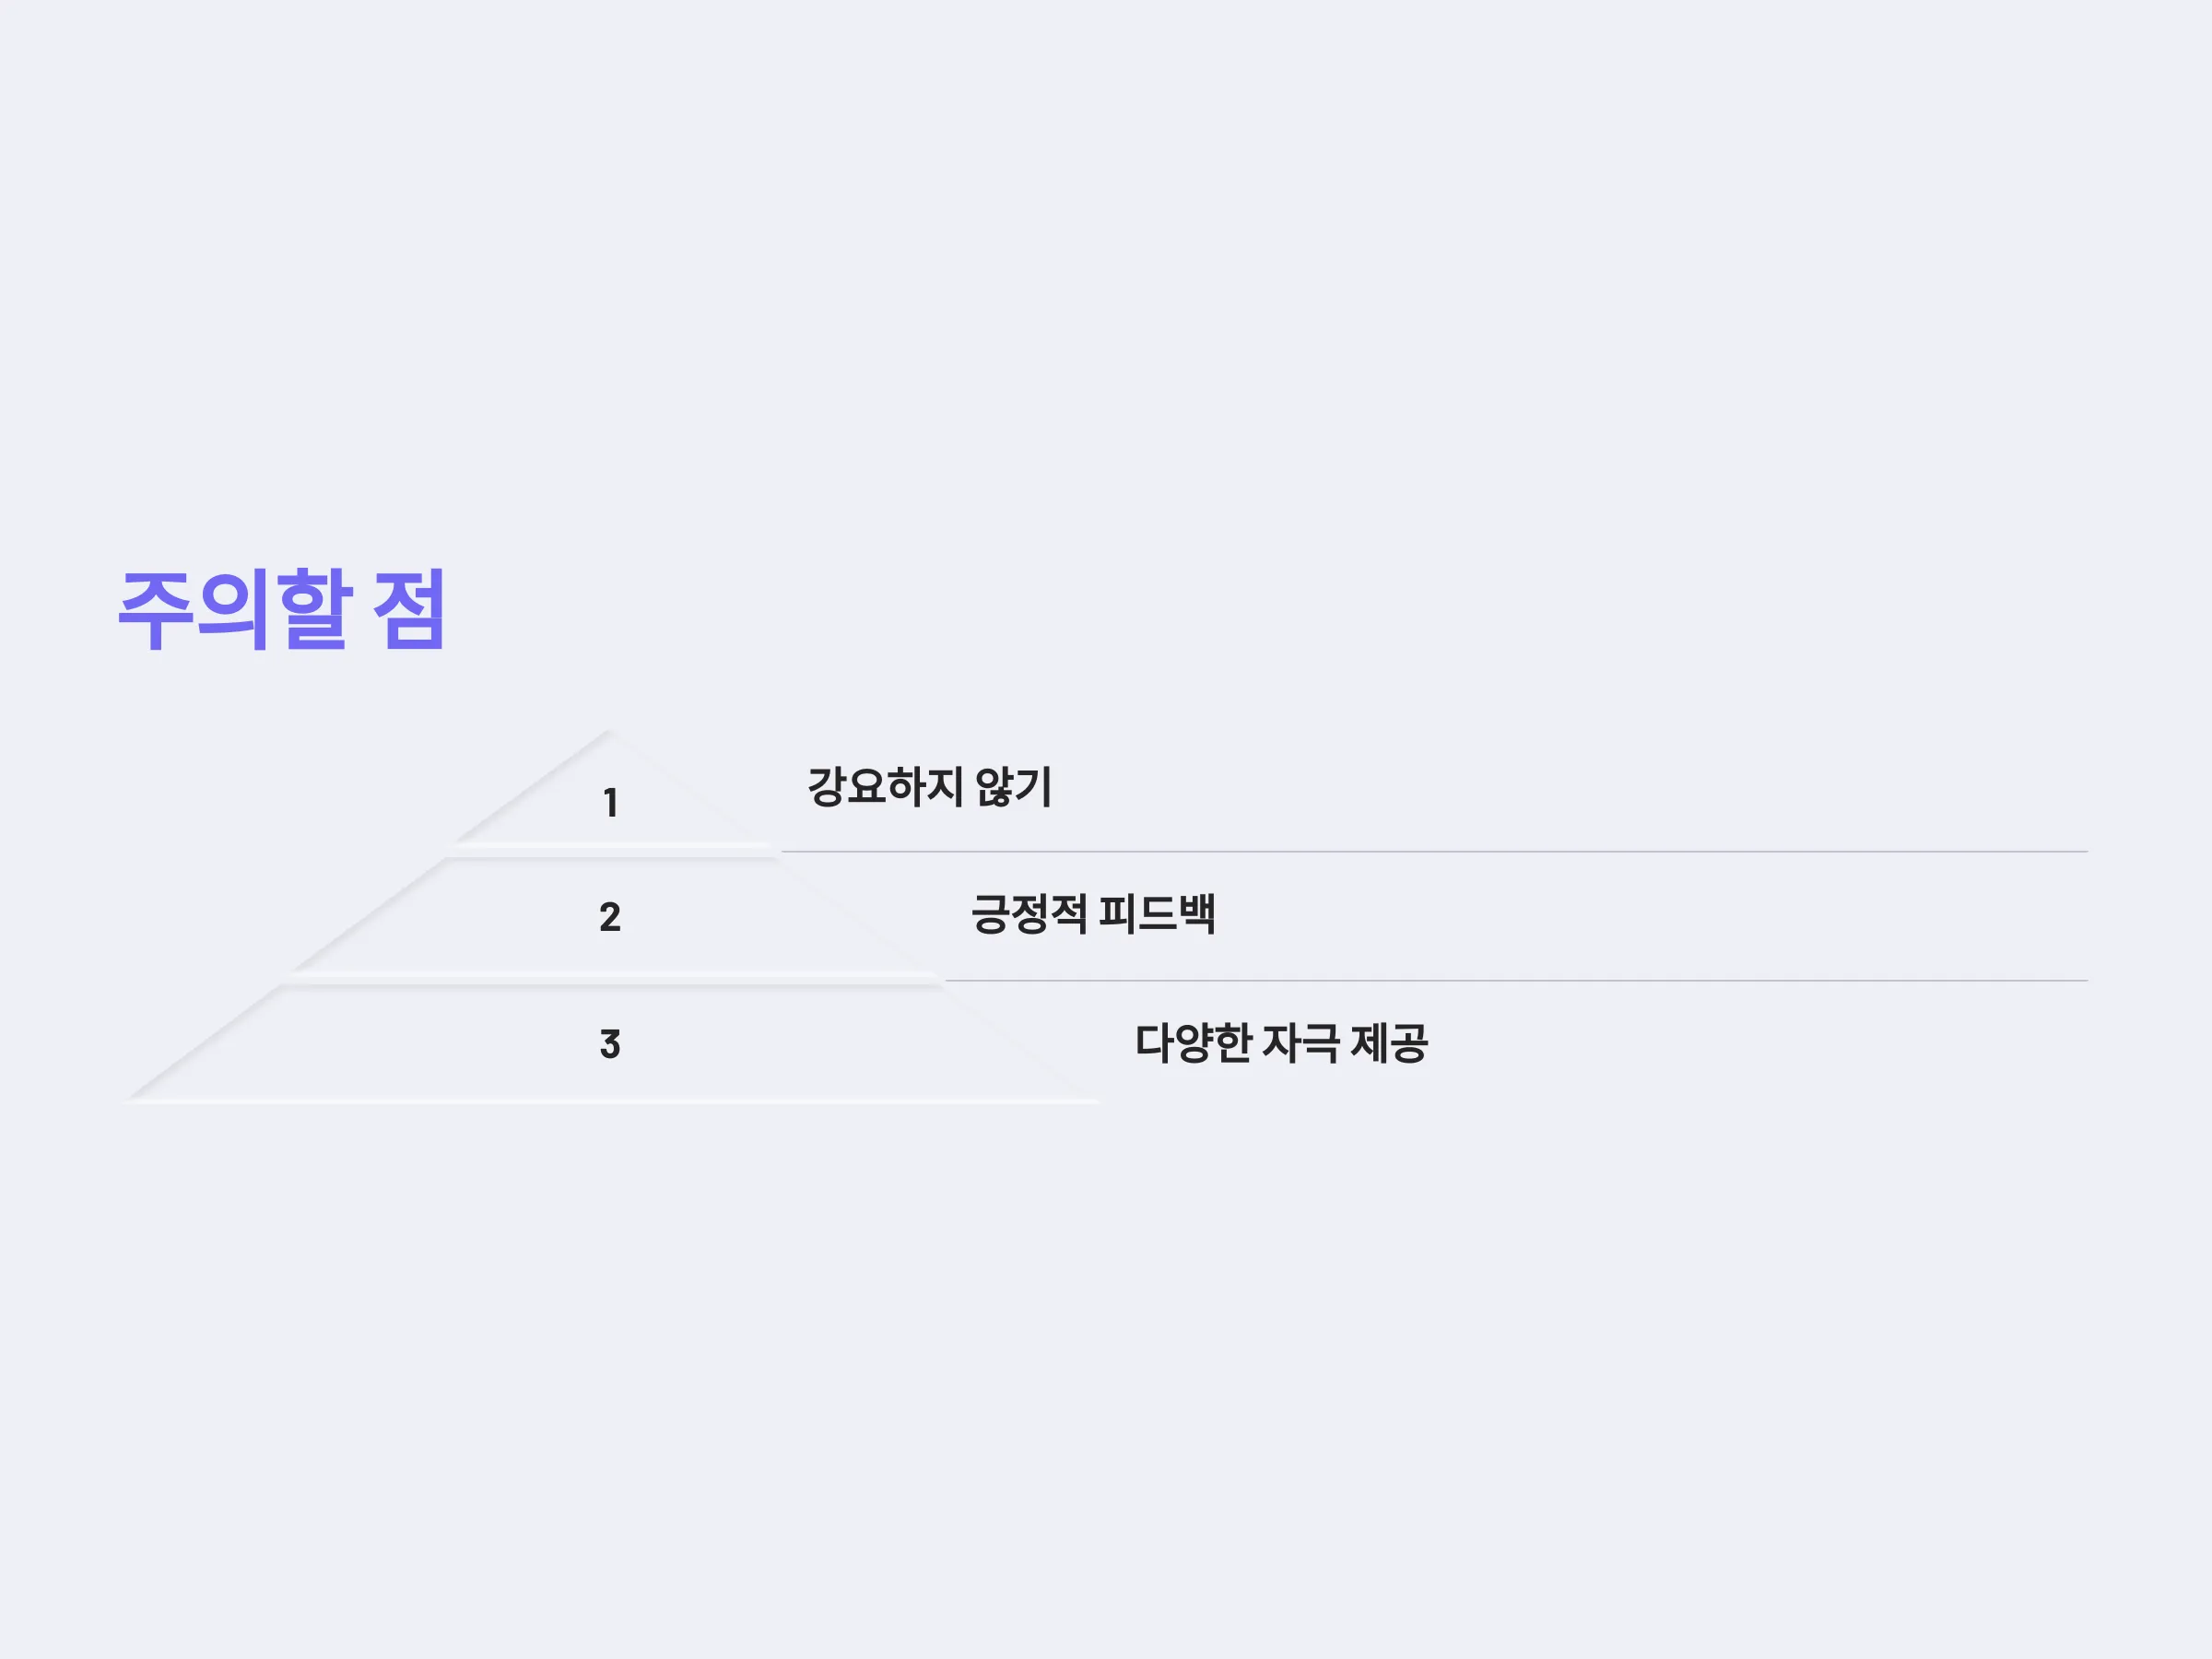Click the divider line below 긍정적 피드백
The height and width of the screenshot is (1659, 2212).
1516,981
